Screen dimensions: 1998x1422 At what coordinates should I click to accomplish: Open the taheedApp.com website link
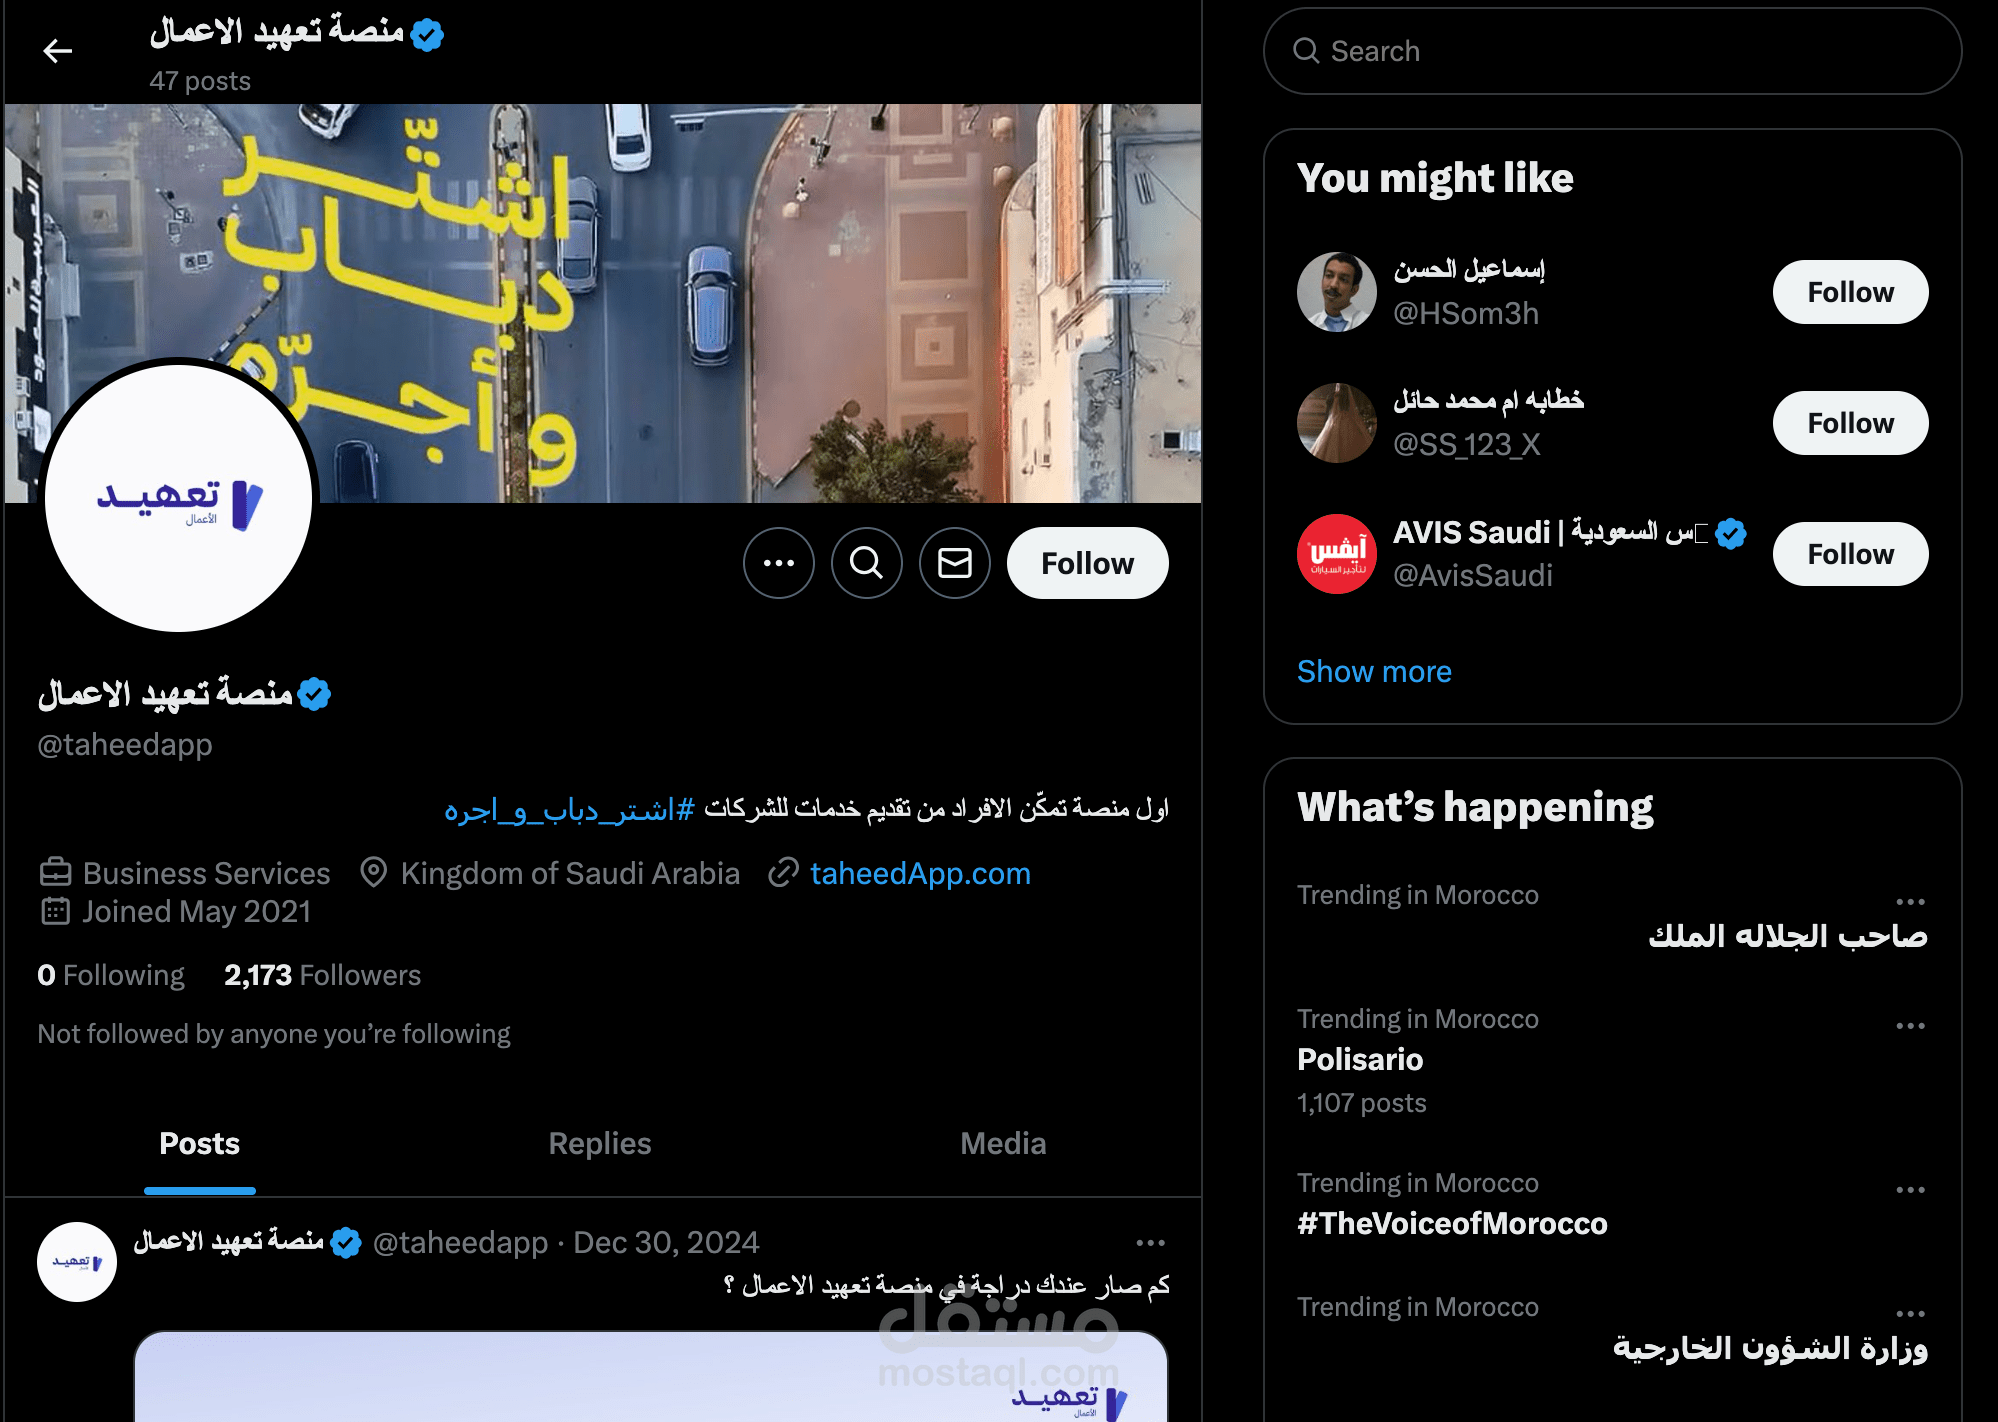point(920,873)
